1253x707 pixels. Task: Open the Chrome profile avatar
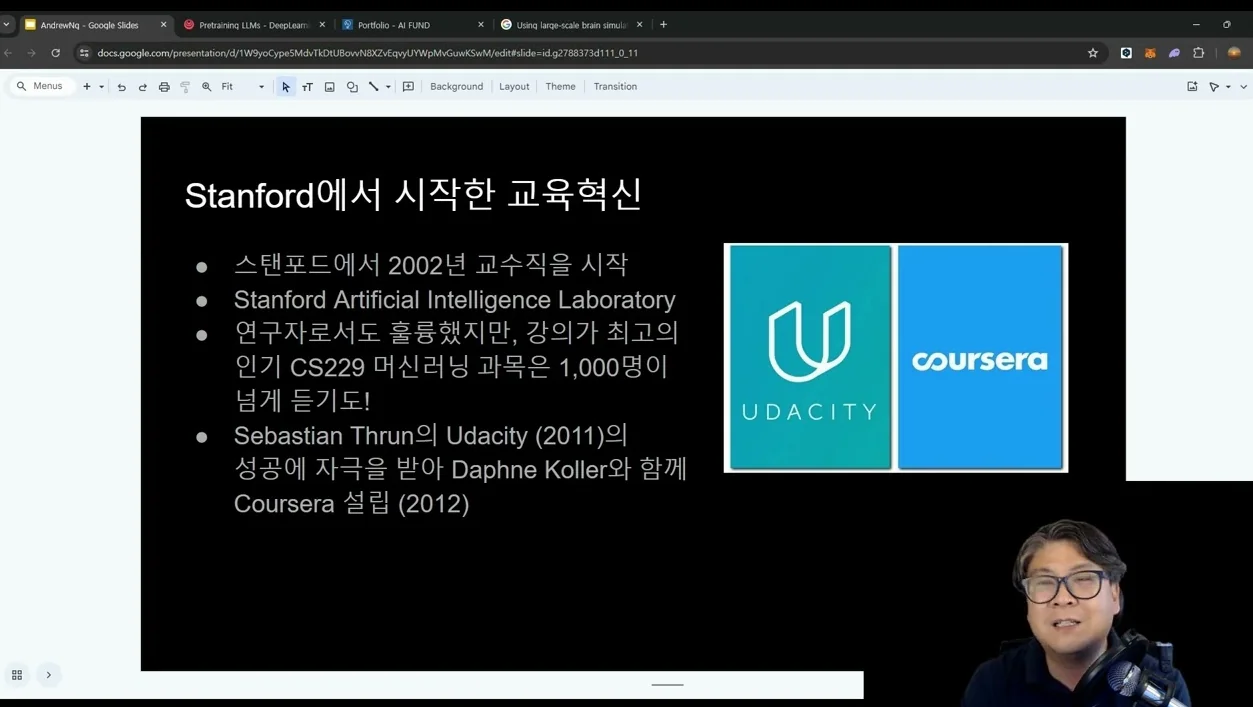[1234, 53]
